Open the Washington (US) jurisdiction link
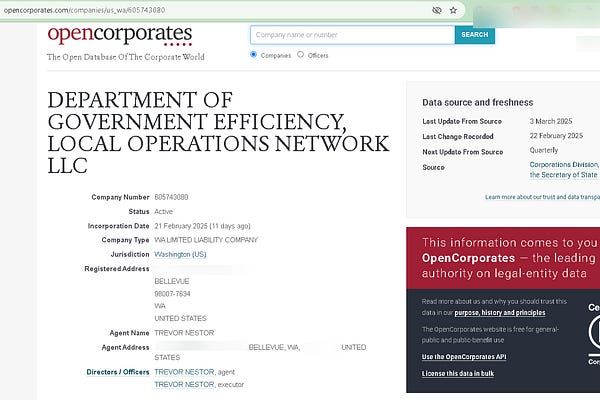 click(x=180, y=255)
